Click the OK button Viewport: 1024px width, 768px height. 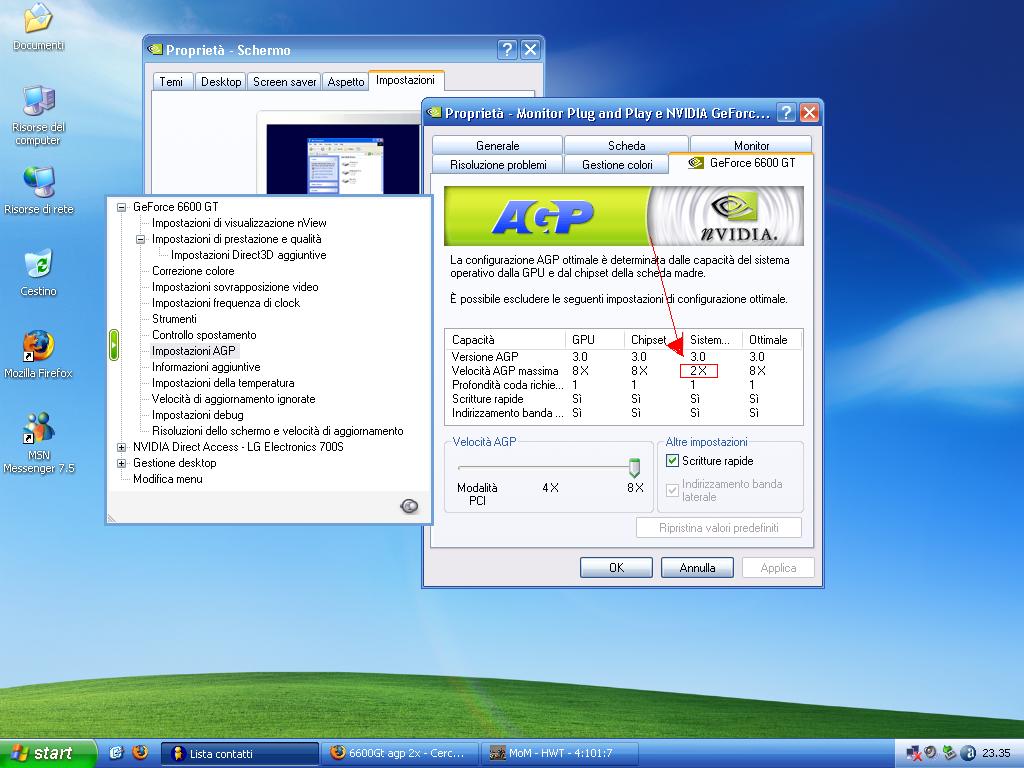pos(616,568)
